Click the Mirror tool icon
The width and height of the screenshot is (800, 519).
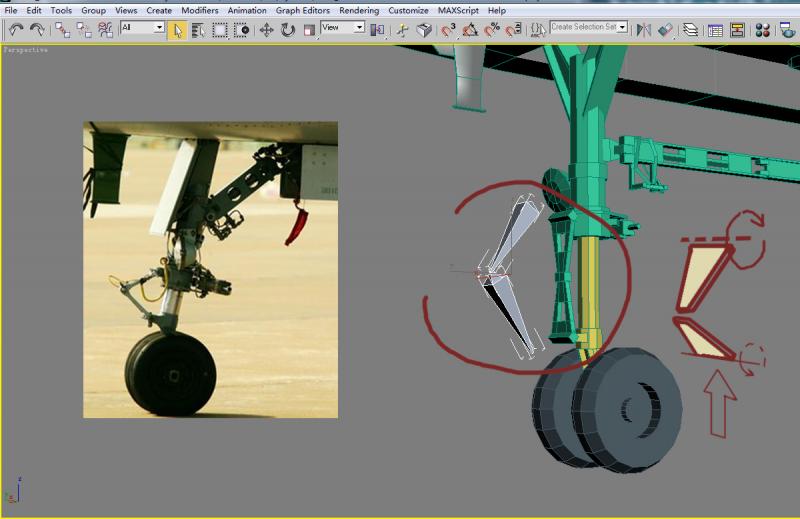644,31
